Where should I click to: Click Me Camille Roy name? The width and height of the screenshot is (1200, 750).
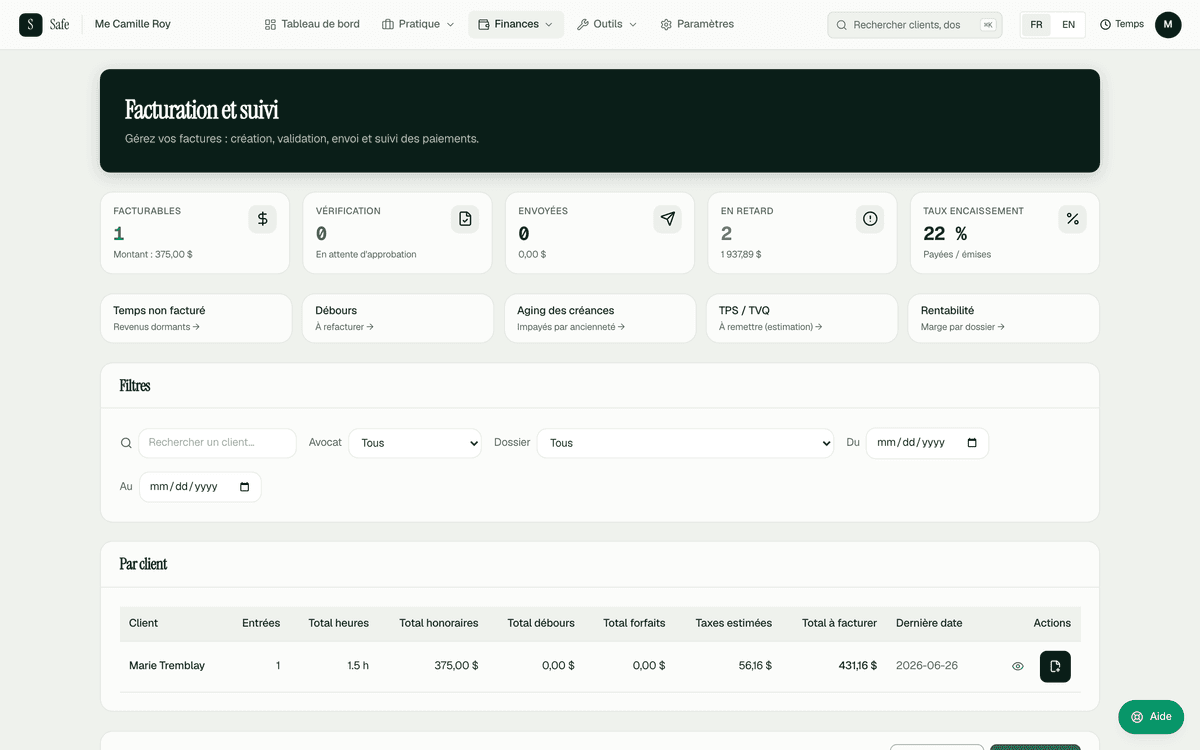click(x=132, y=24)
